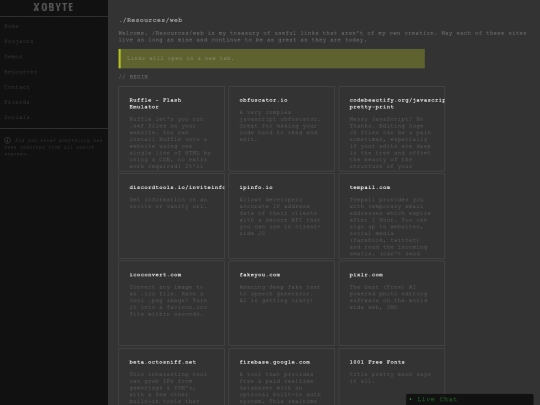Open the beta.octosniff.net card
The image size is (540, 405).
[172, 377]
